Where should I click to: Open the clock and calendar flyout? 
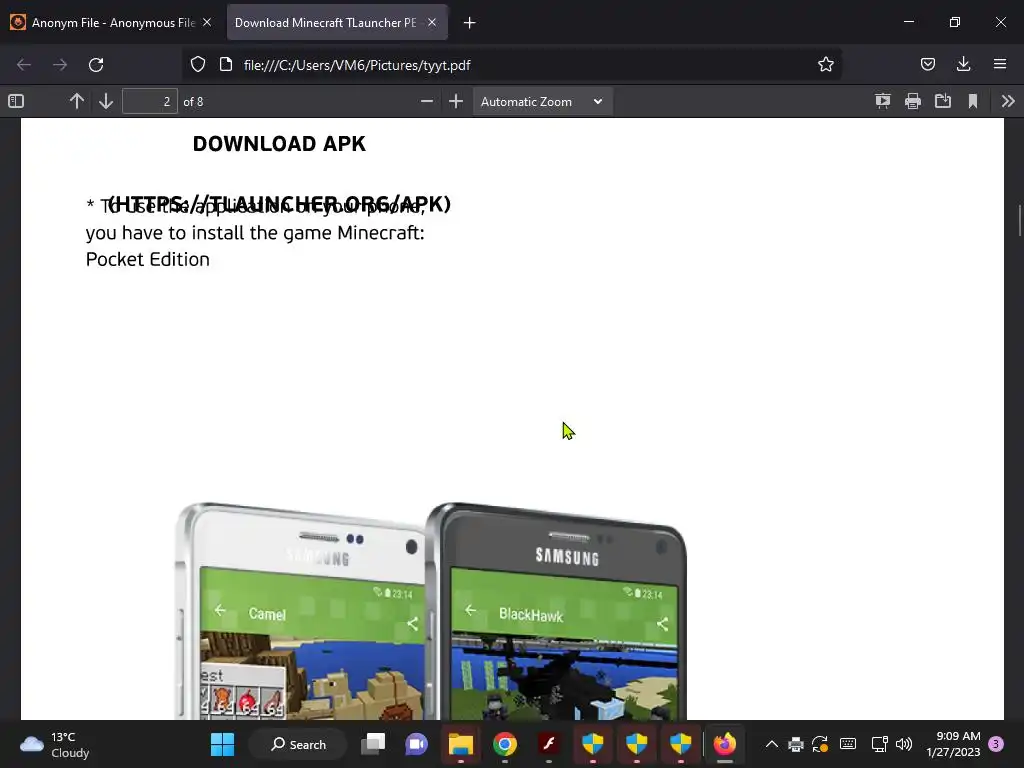[x=953, y=744]
